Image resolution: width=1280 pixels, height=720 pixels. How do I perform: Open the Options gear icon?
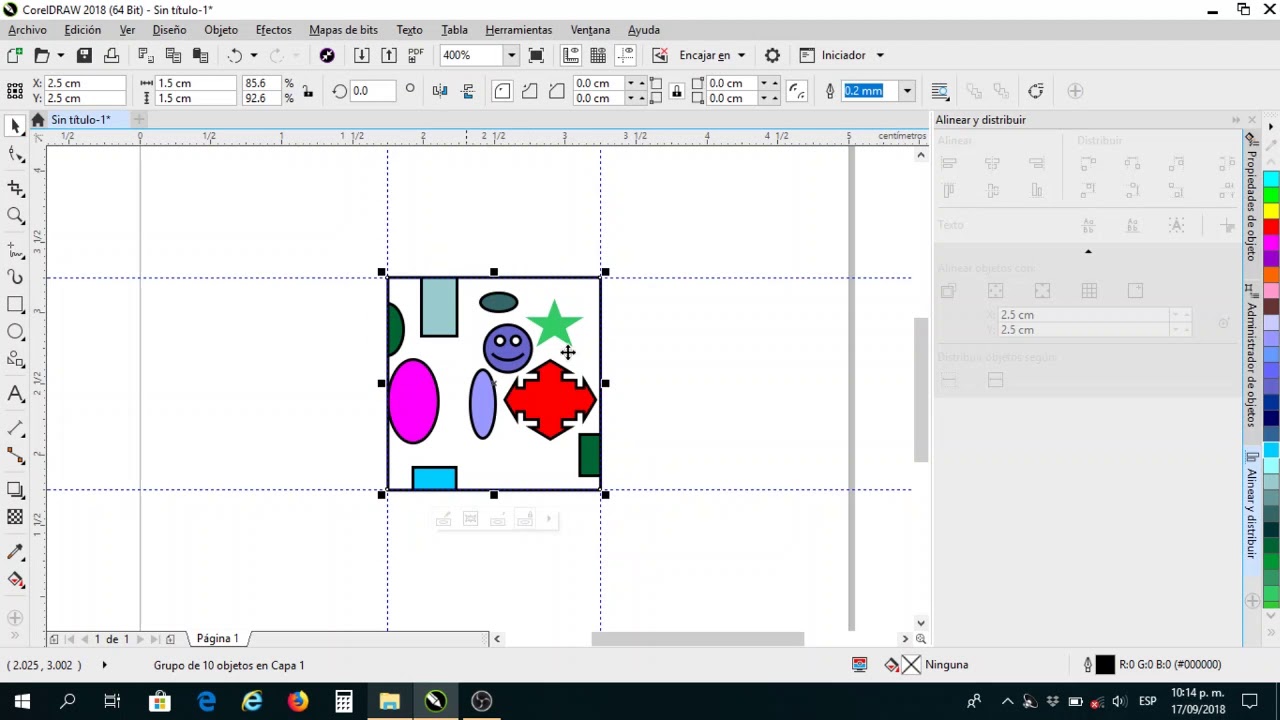pos(772,55)
